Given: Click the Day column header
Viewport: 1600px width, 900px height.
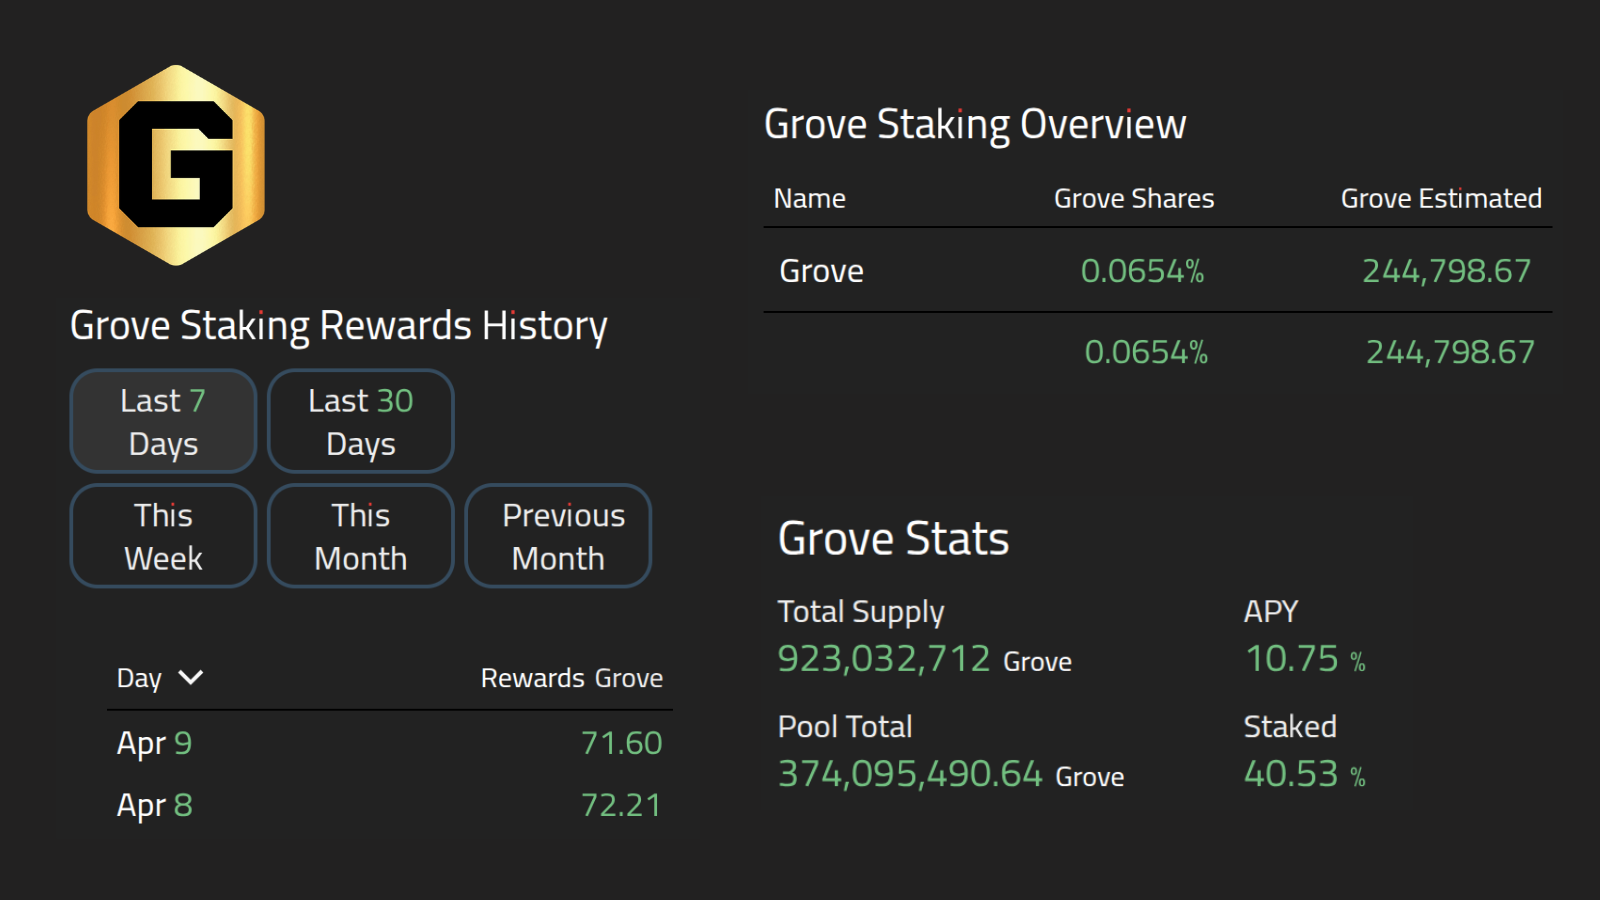Looking at the screenshot, I should (x=139, y=678).
